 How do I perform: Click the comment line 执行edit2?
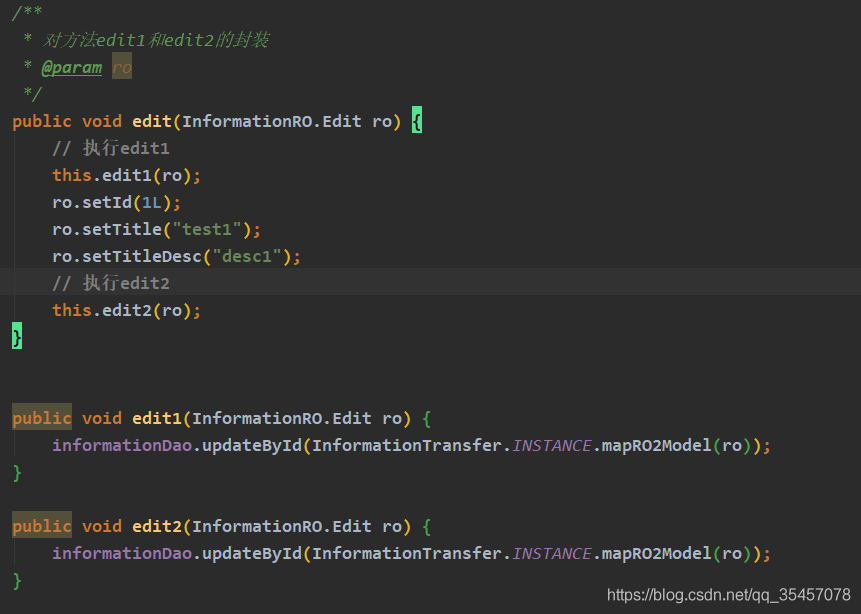point(111,283)
